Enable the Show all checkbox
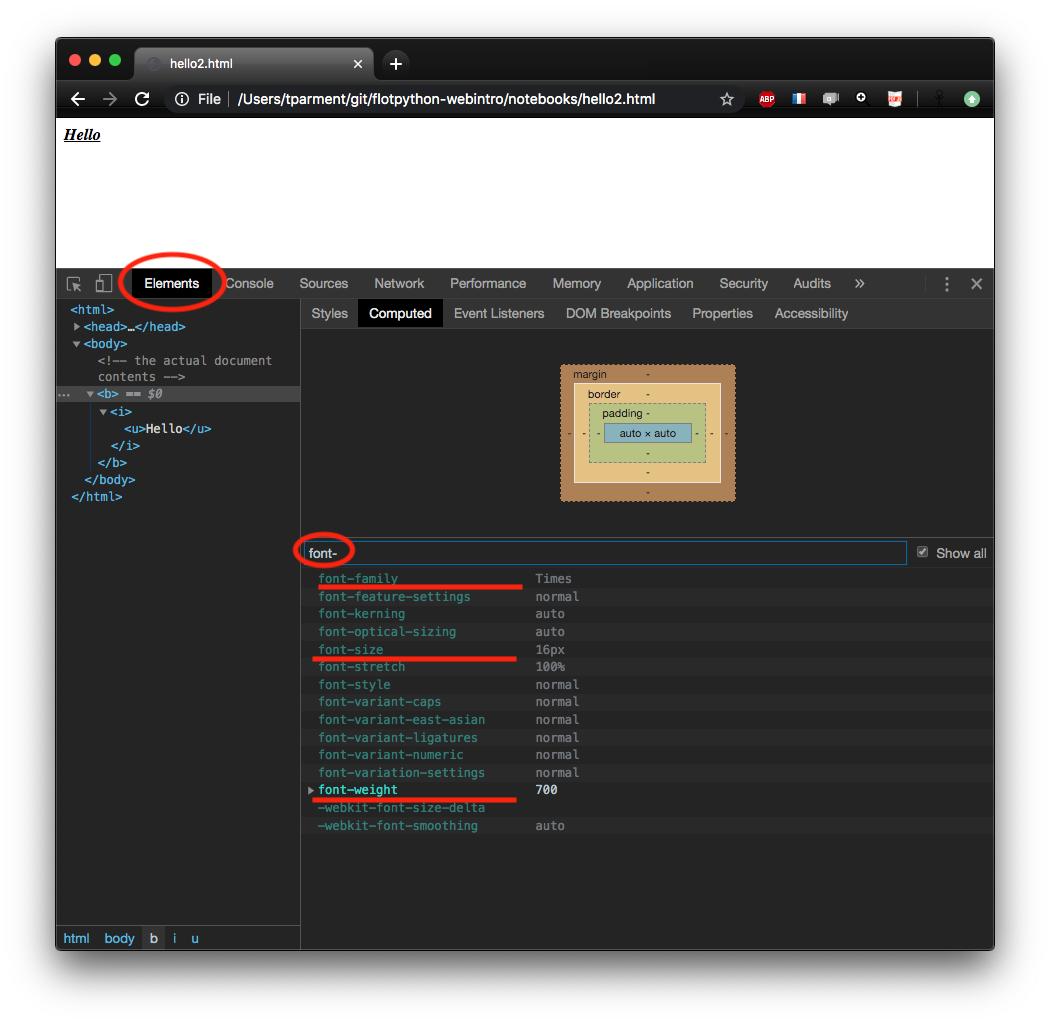Image resolution: width=1050 pixels, height=1024 pixels. [922, 551]
